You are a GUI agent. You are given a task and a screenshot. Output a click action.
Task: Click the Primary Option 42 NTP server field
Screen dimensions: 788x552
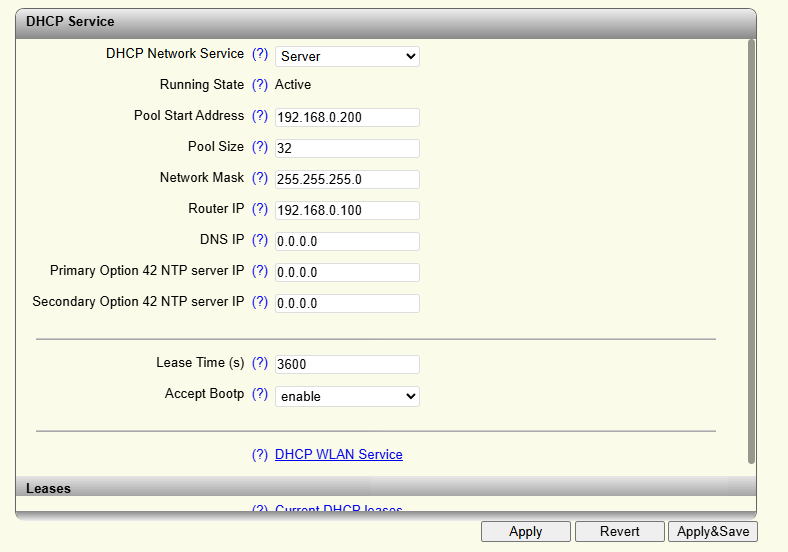(347, 272)
